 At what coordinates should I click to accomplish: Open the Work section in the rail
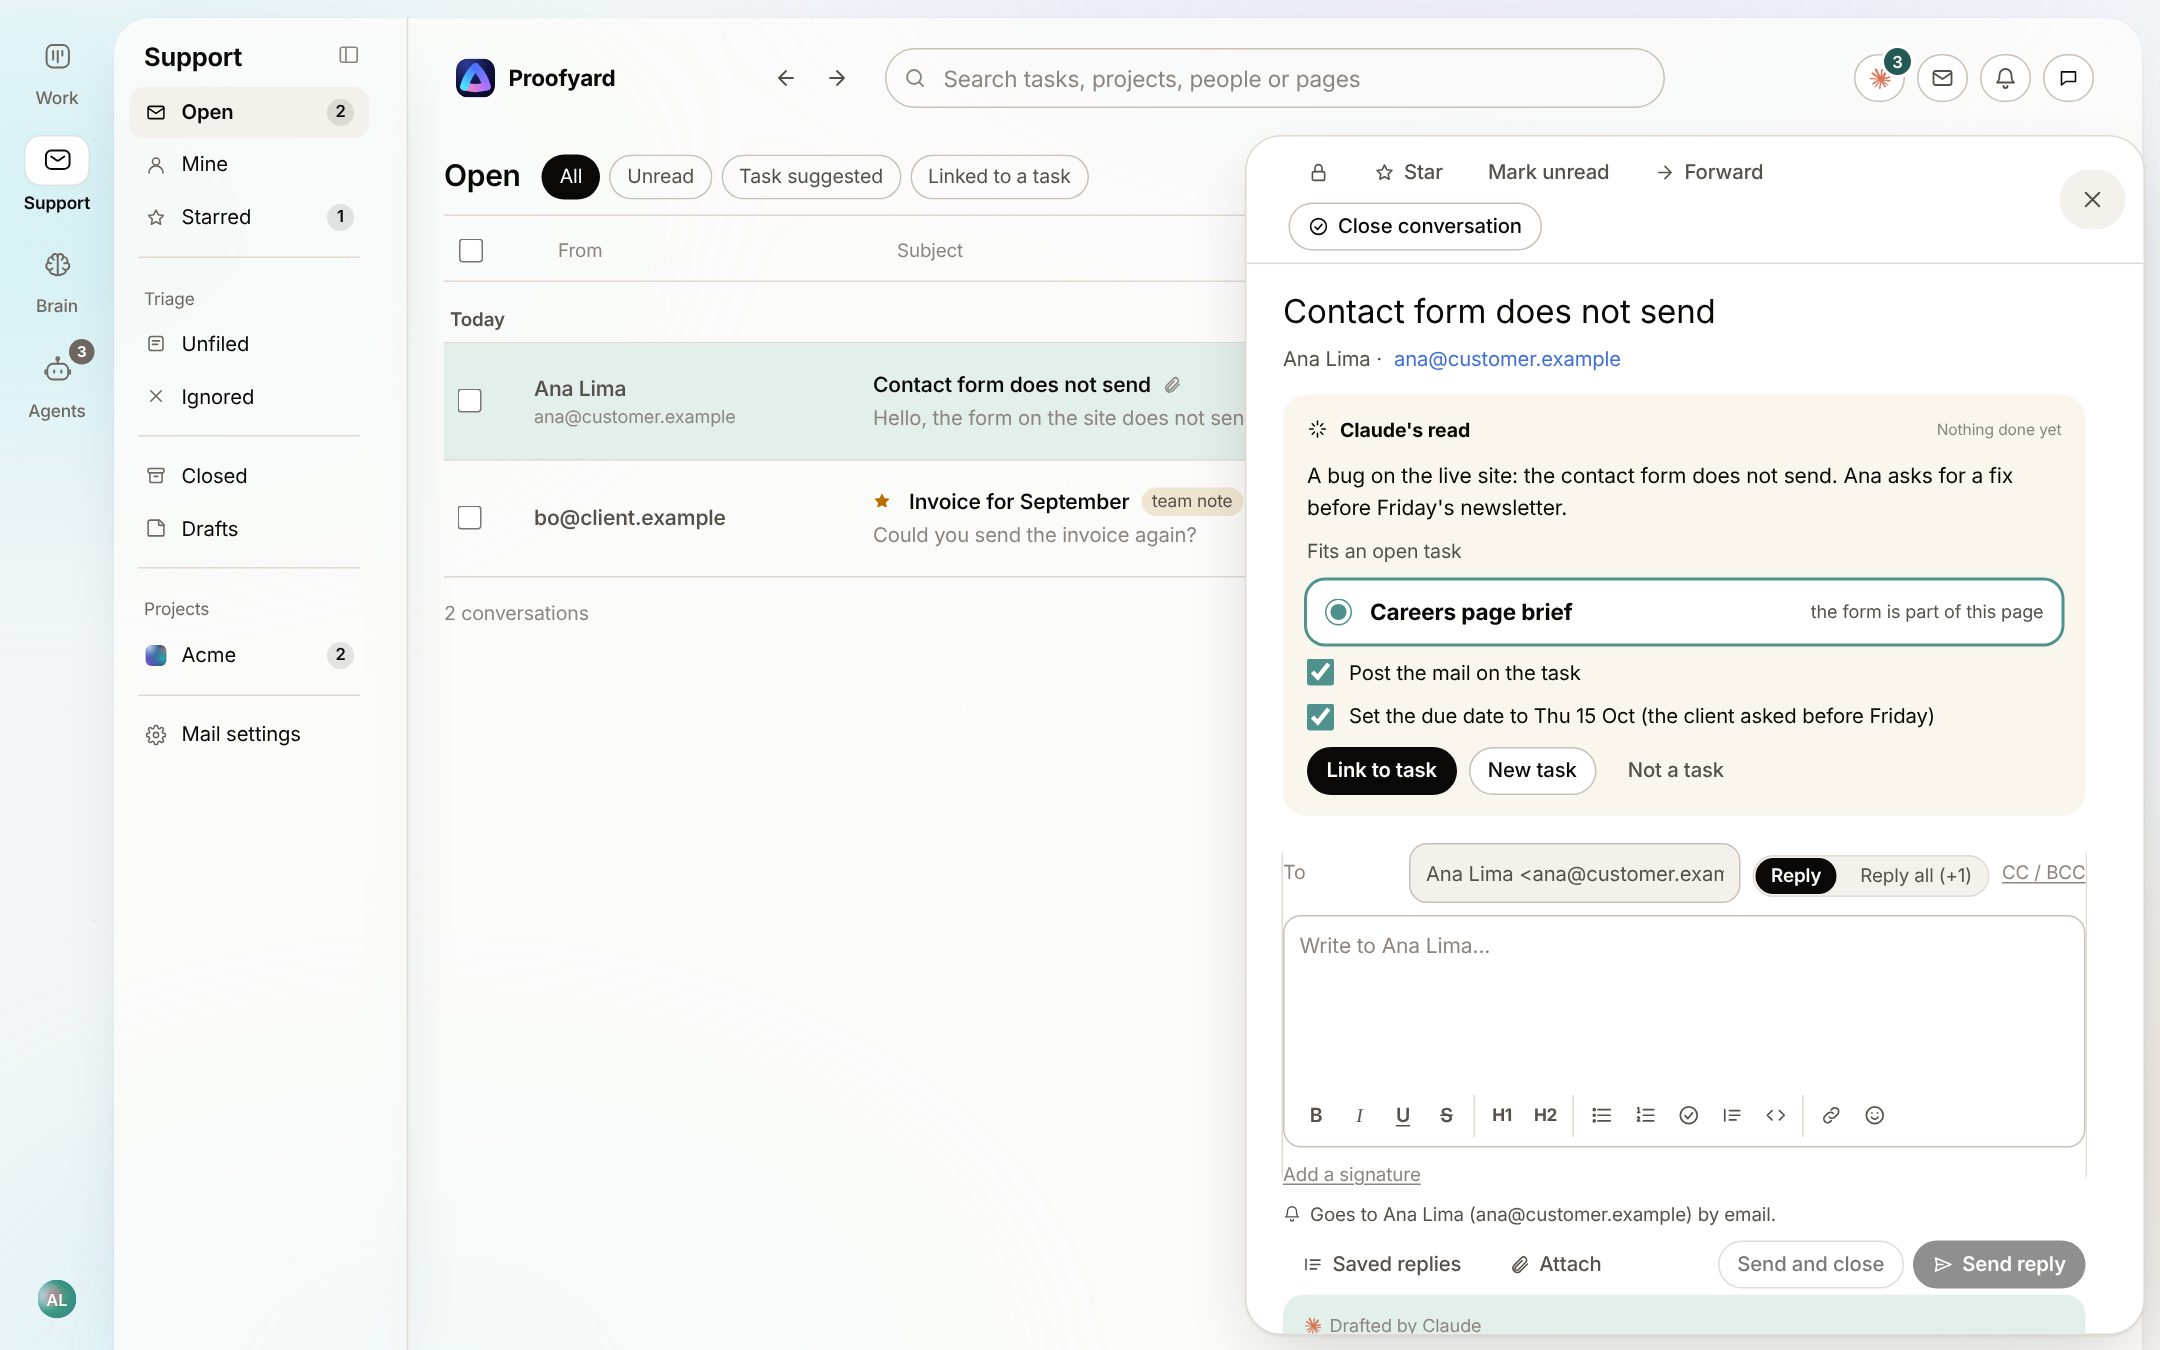[57, 74]
